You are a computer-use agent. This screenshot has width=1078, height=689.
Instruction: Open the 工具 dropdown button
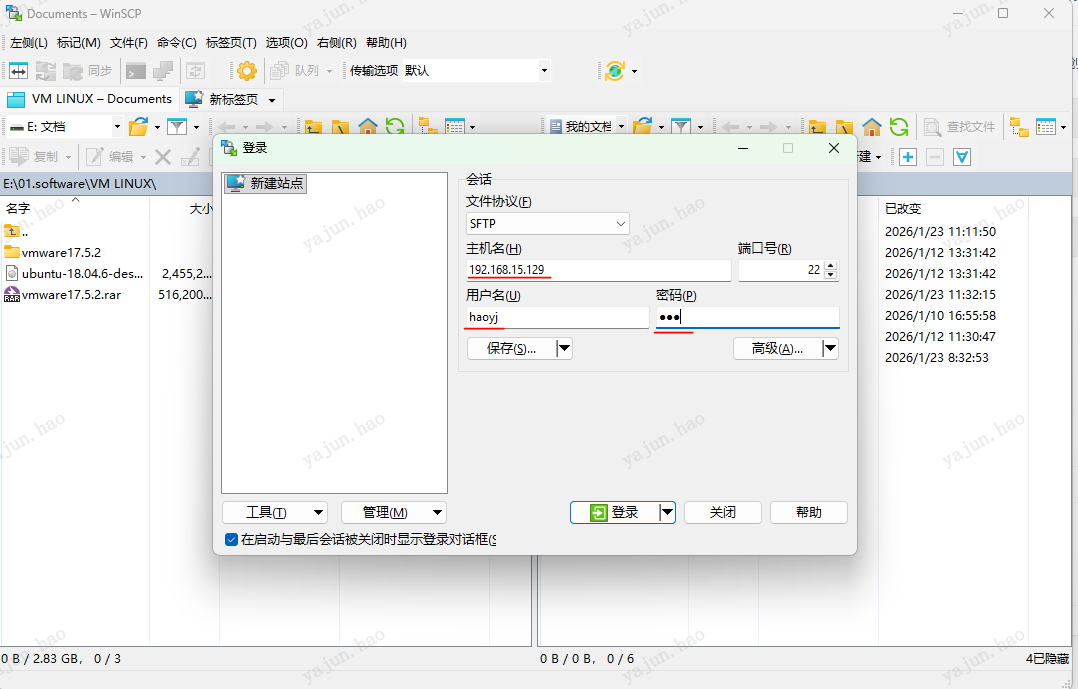click(x=275, y=512)
